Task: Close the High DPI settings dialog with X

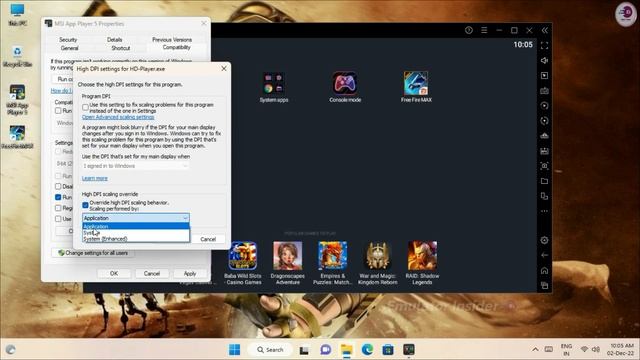Action: tap(224, 69)
